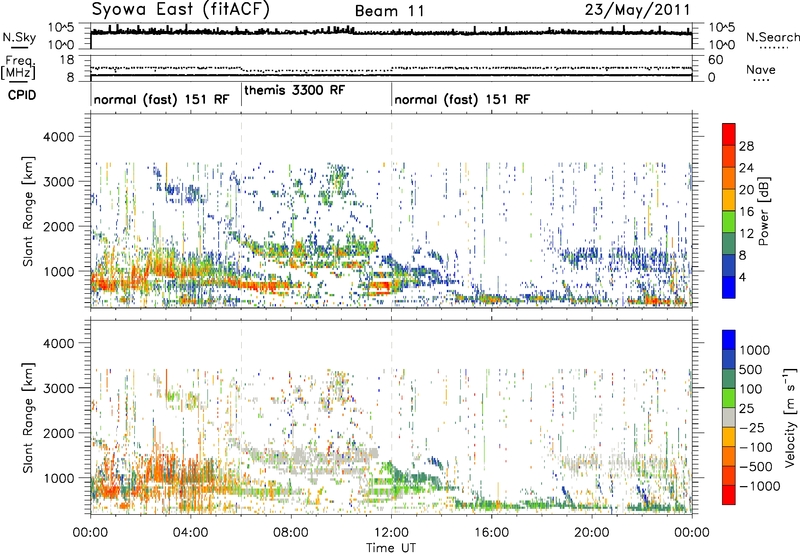
Task: Click the first 'normal (fast) 151 RF' label
Action: pos(161,99)
